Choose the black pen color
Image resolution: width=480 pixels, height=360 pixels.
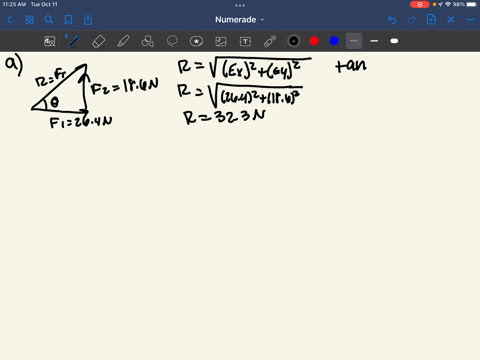point(294,41)
